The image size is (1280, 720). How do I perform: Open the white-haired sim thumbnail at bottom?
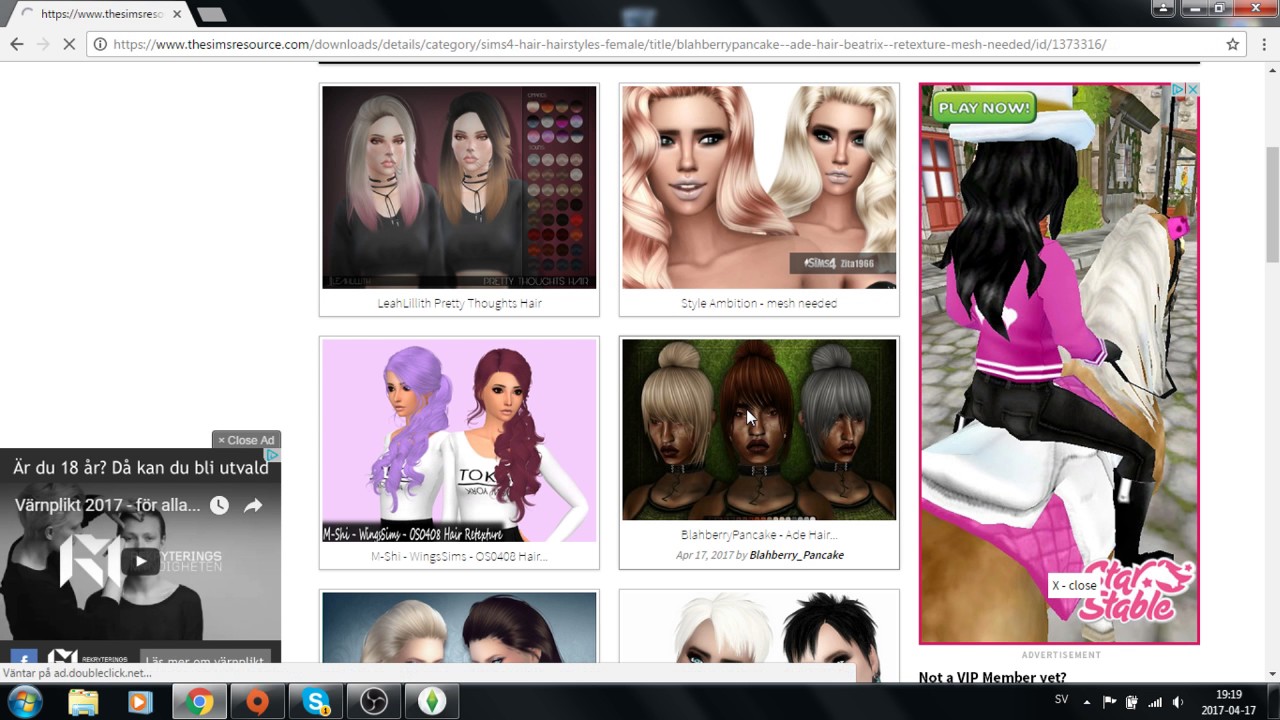click(x=759, y=626)
